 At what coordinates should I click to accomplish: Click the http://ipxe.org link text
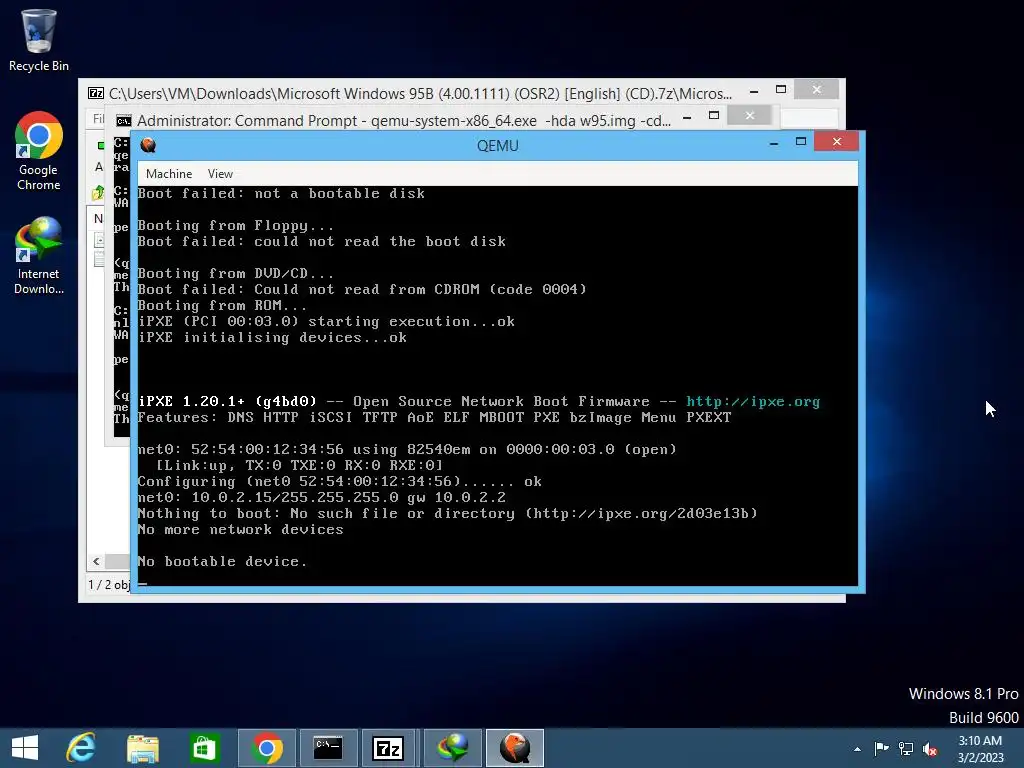coord(752,402)
